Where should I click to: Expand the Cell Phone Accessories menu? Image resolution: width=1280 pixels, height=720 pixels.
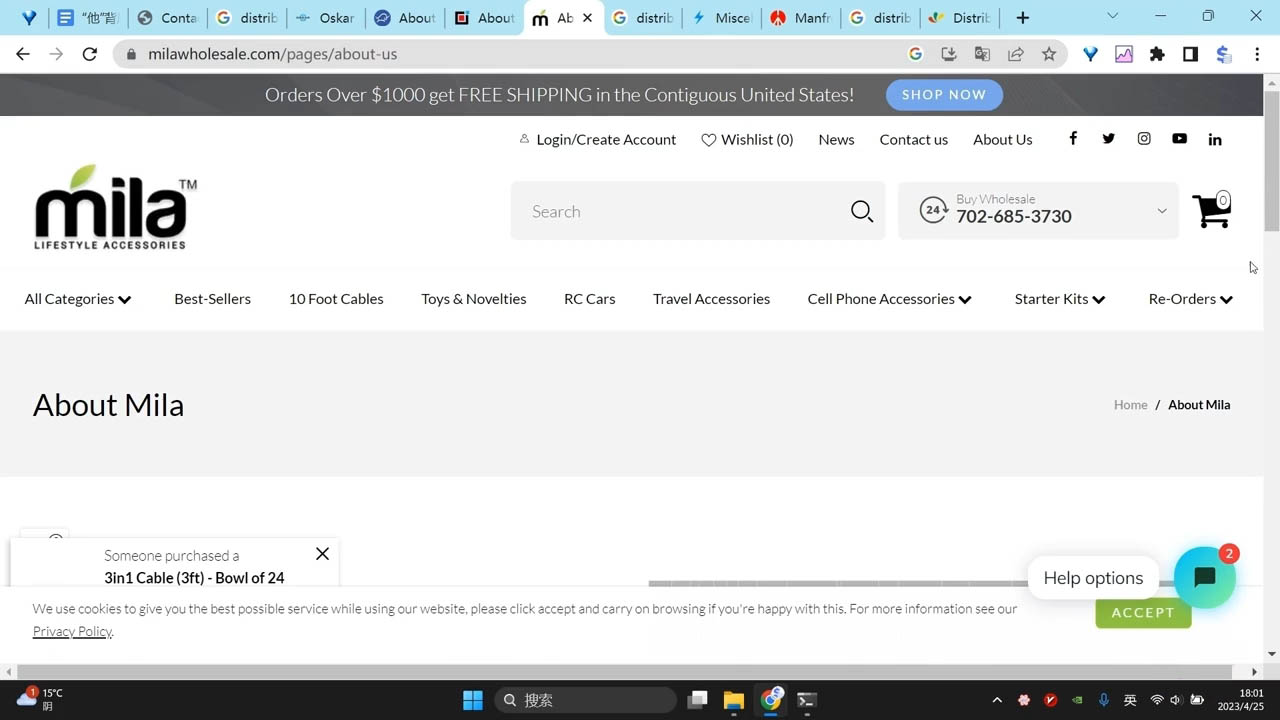pos(889,299)
